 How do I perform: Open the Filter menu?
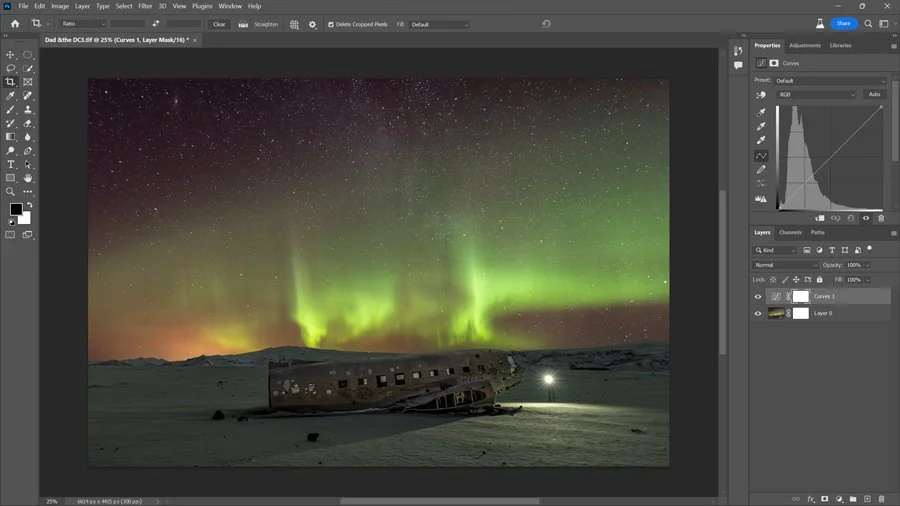coord(145,6)
